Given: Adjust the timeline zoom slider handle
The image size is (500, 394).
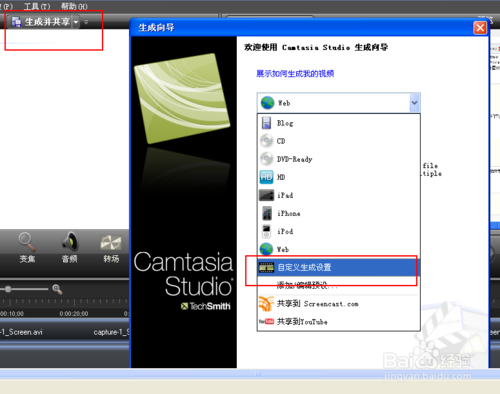Looking at the screenshot, I should tap(8, 289).
